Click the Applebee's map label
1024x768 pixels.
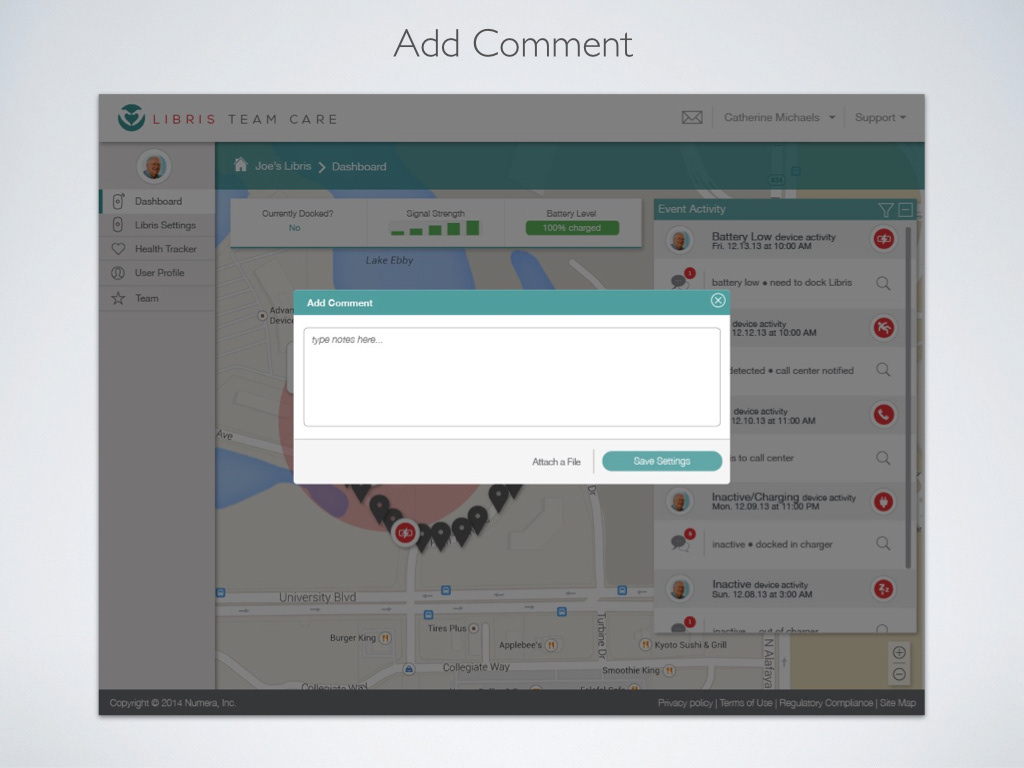point(520,645)
